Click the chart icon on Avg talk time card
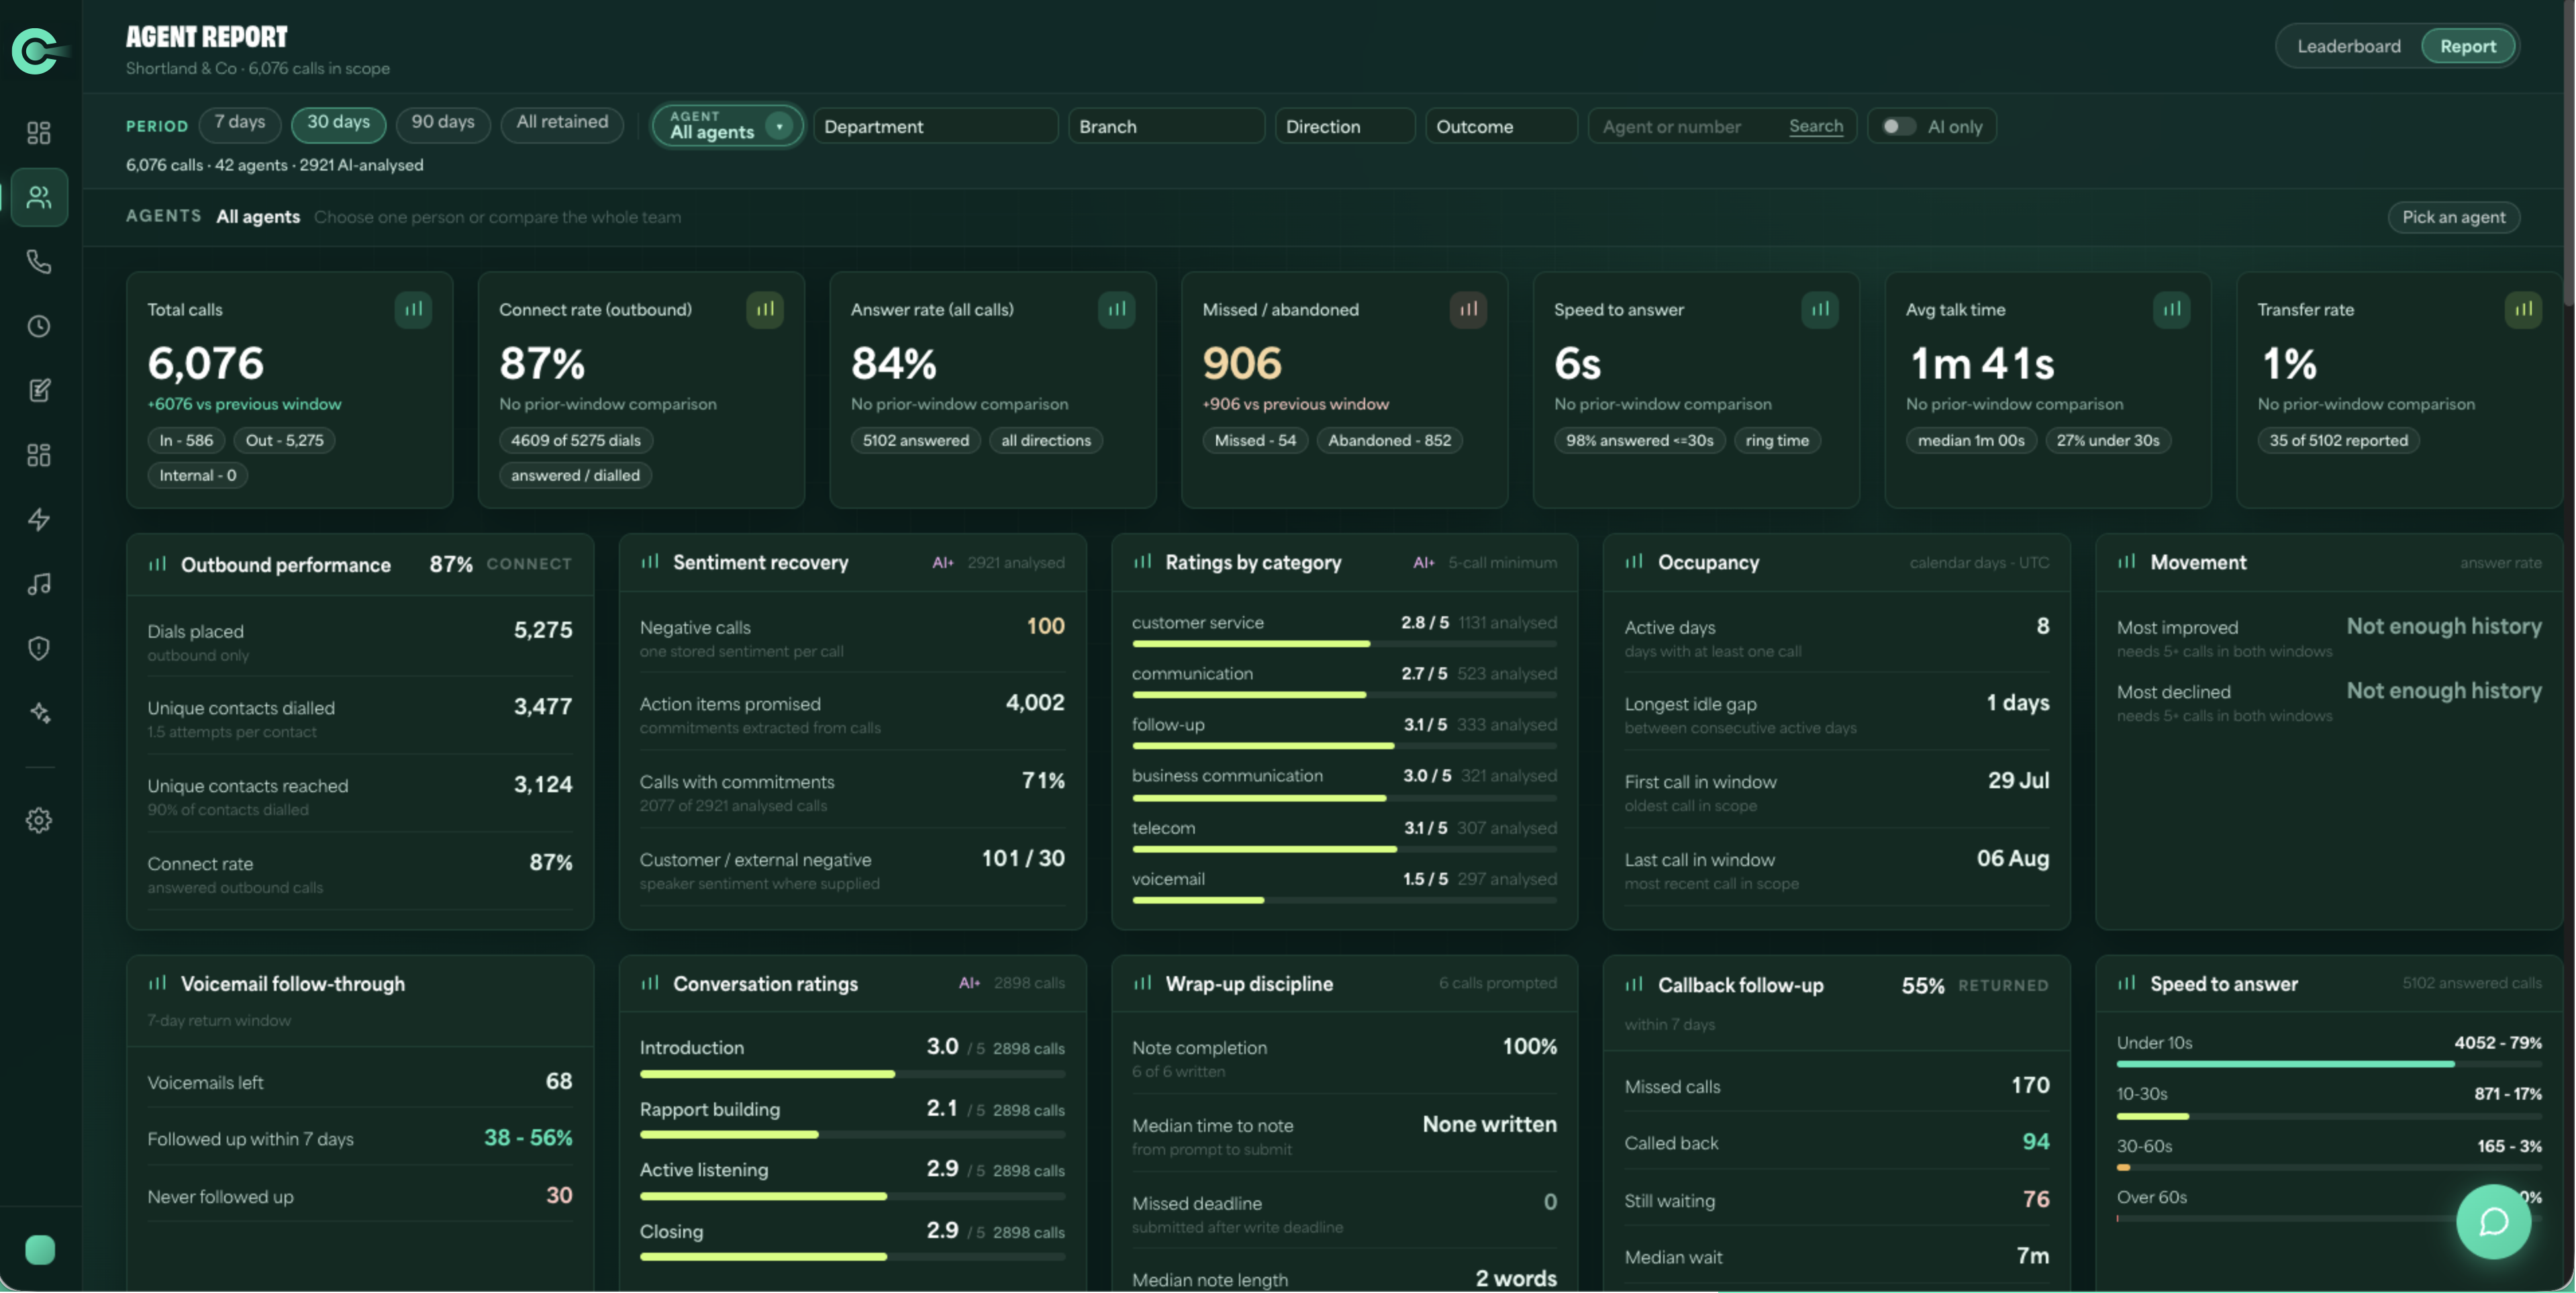The width and height of the screenshot is (2576, 1293). tap(2172, 309)
